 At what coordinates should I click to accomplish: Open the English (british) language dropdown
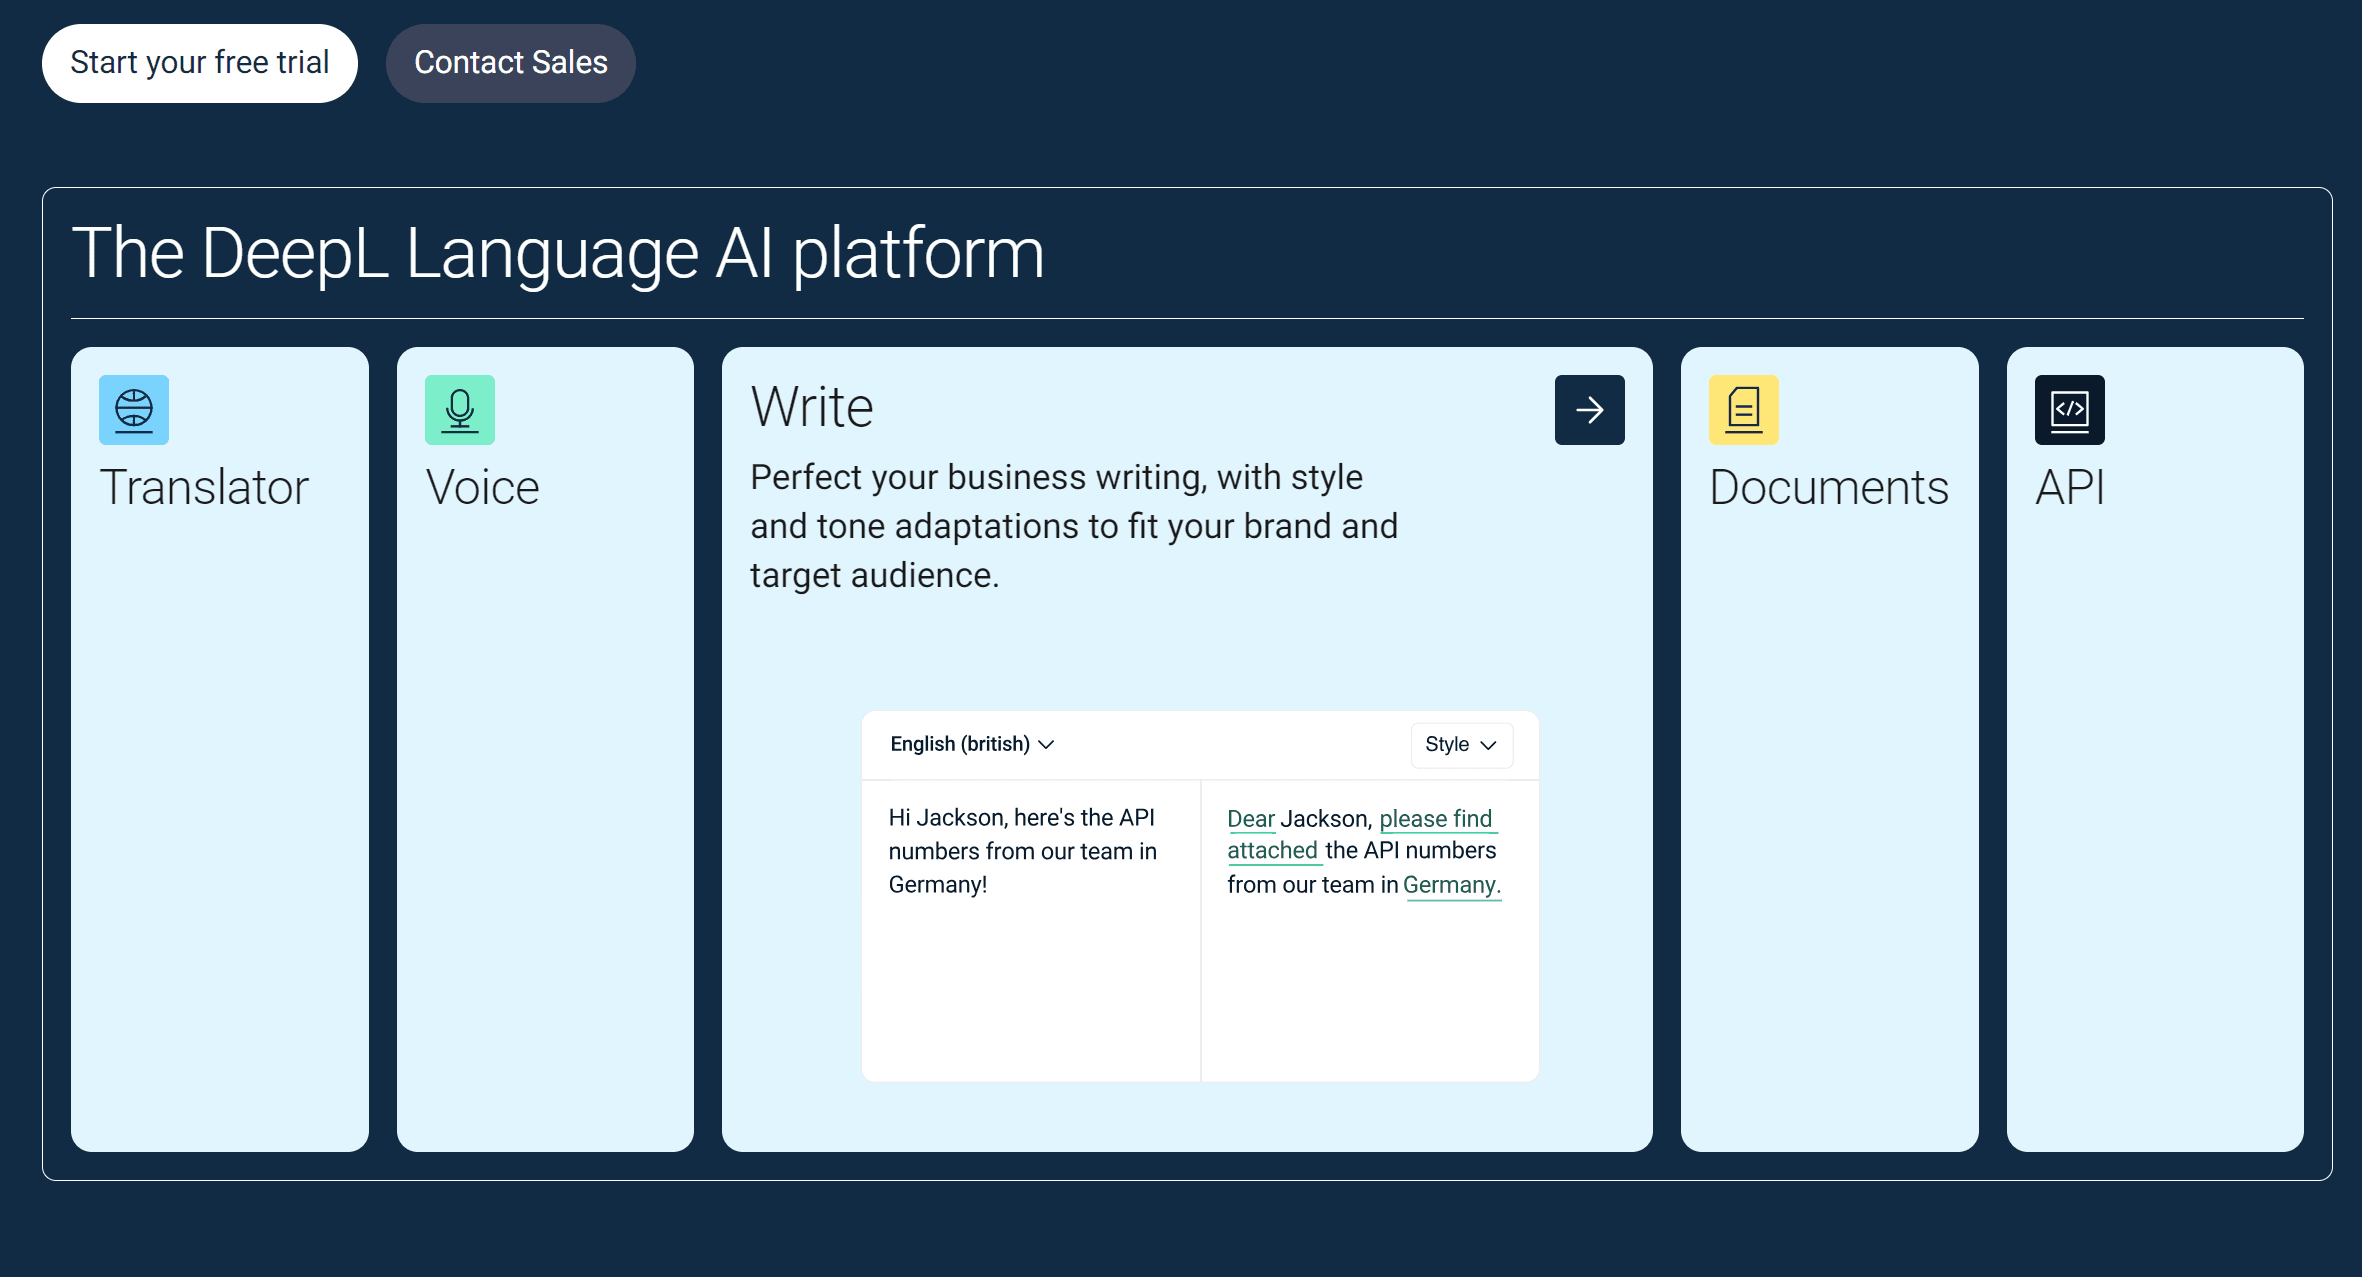click(x=971, y=744)
